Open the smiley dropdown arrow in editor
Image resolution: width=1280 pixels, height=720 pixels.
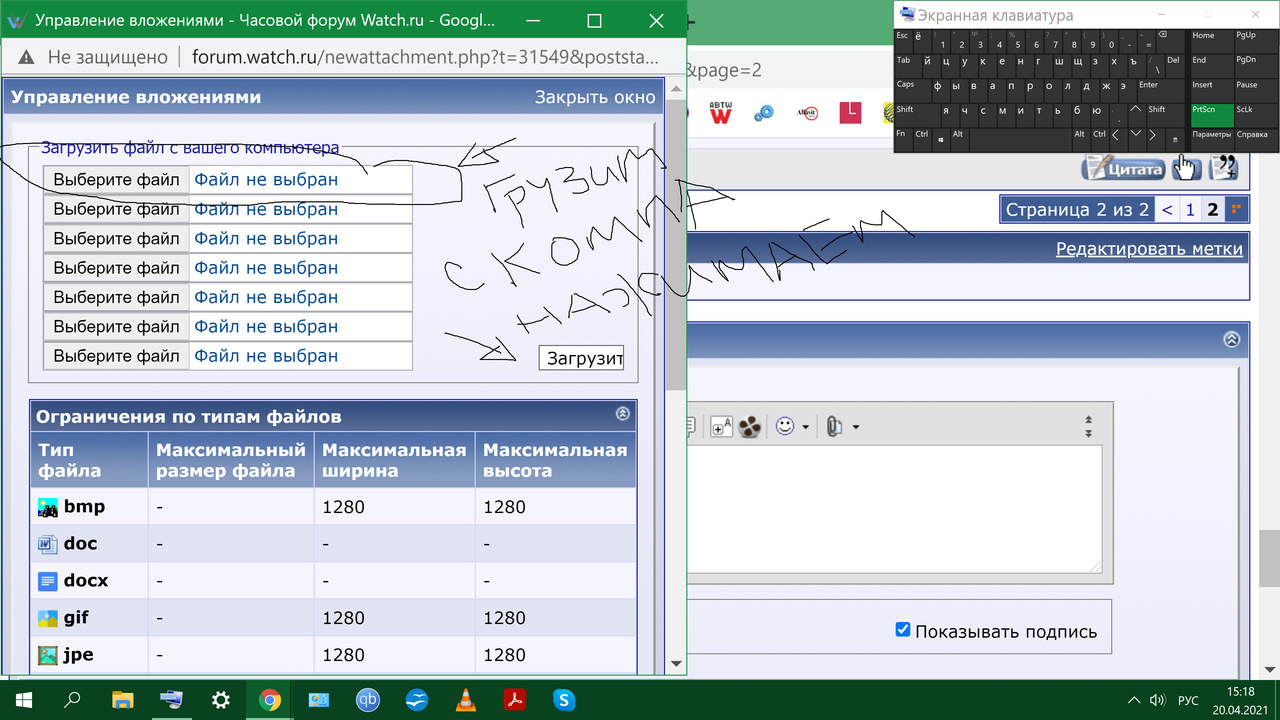[805, 428]
